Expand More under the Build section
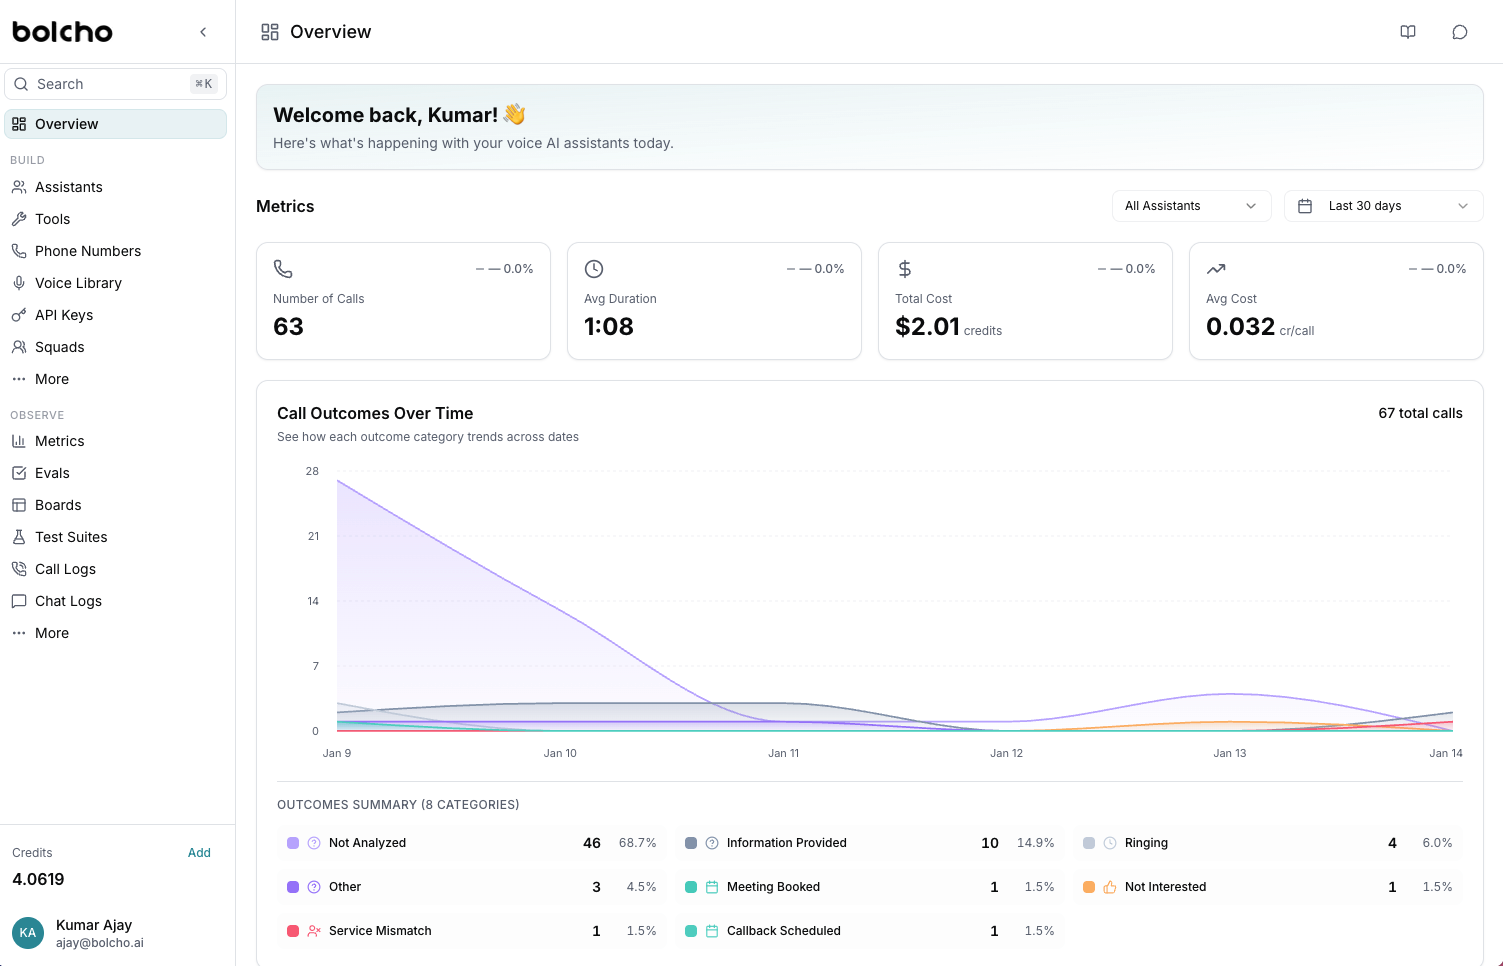Screen dimensions: 1503x966 (x=115, y=379)
